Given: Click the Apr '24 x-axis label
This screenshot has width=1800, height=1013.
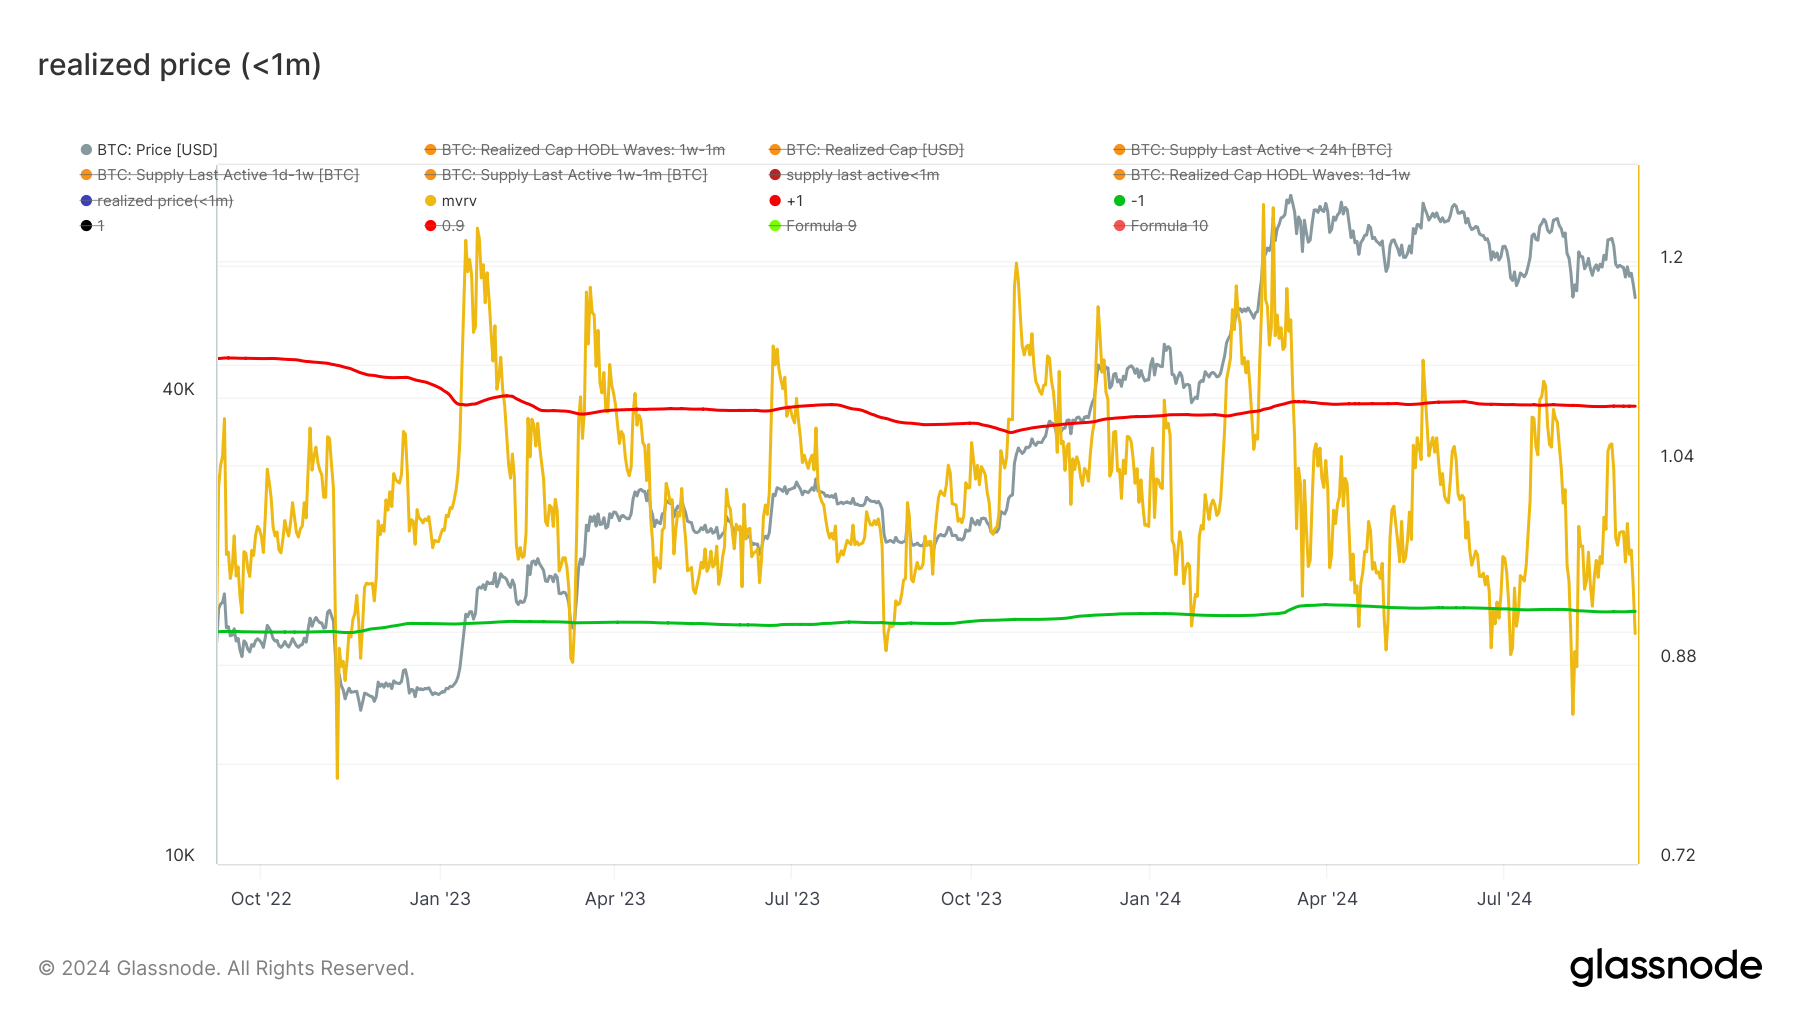Looking at the screenshot, I should coord(1327,899).
